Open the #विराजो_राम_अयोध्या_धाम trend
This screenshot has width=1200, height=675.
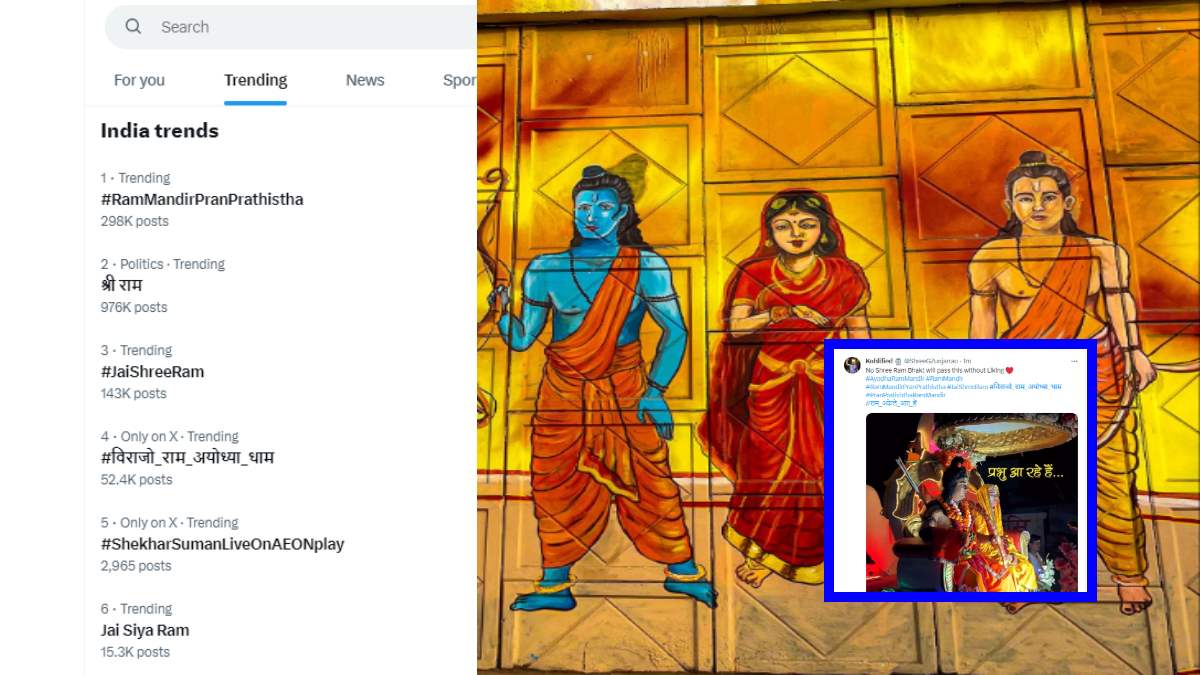(187, 457)
